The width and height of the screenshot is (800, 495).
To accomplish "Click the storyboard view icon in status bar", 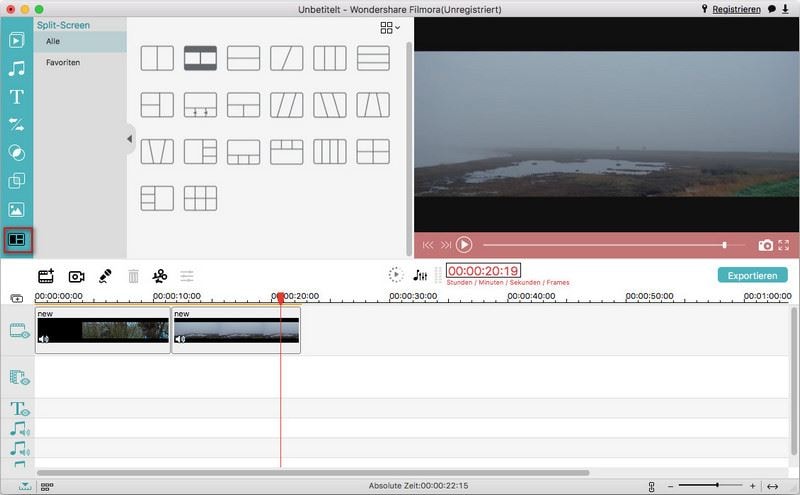I will click(47, 486).
